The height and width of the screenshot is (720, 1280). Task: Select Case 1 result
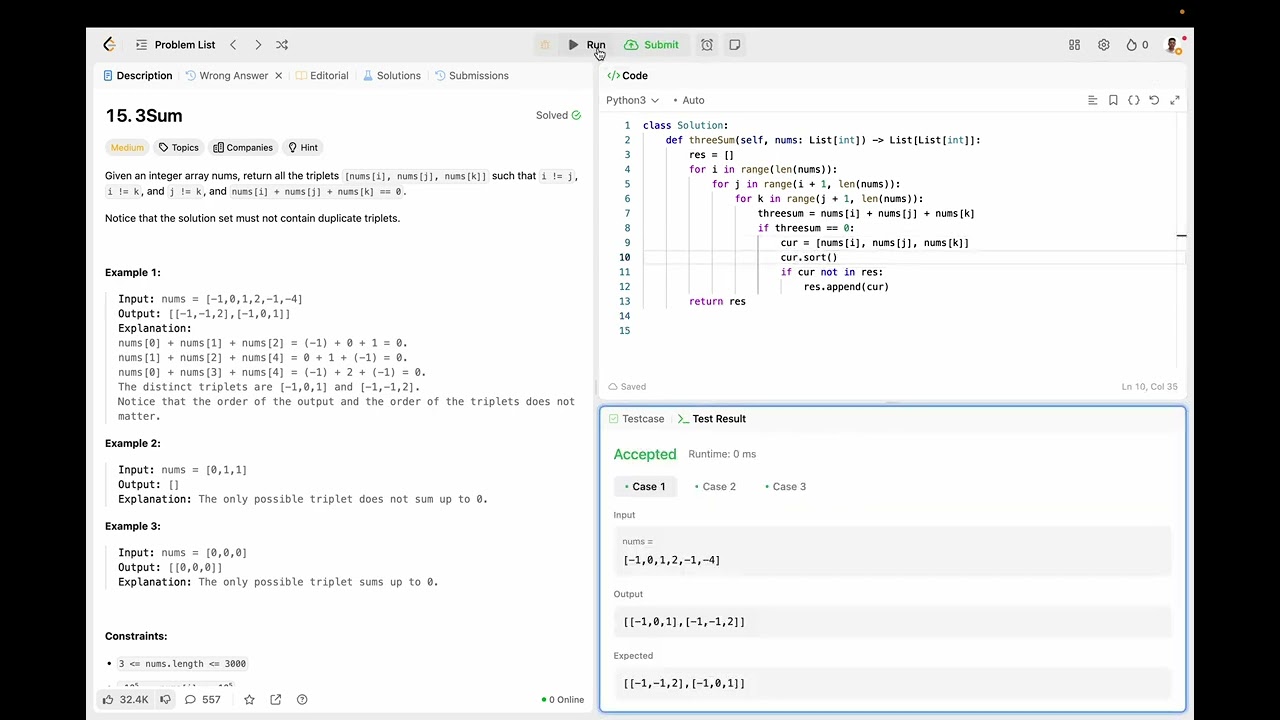tap(645, 486)
